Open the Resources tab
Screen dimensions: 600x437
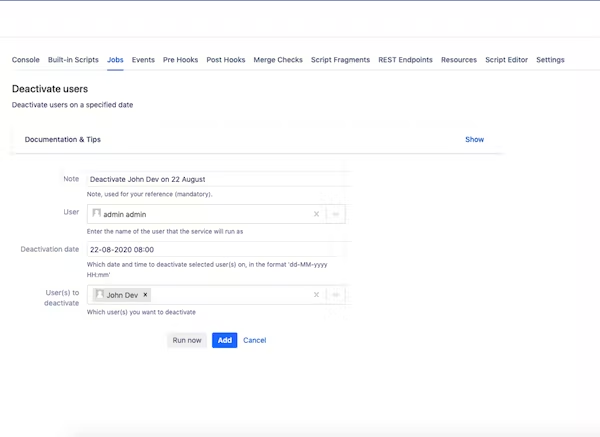459,60
